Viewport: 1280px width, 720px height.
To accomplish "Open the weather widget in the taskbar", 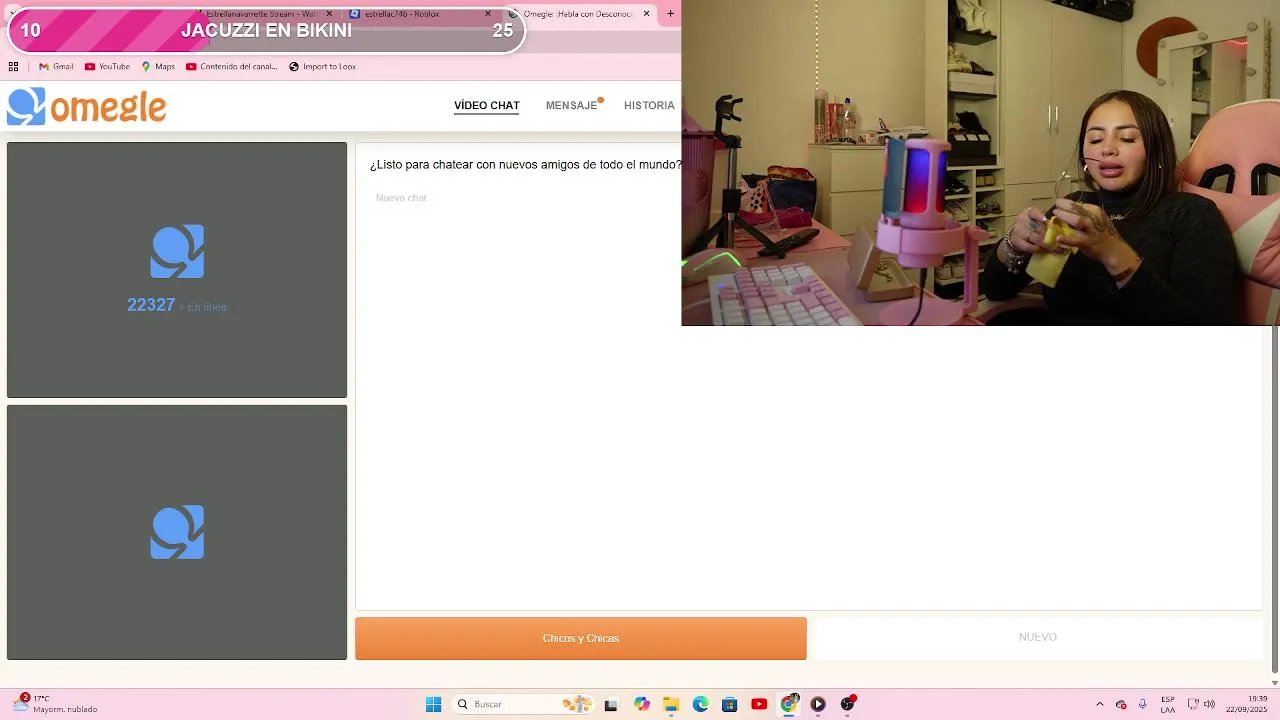I will tap(55, 704).
